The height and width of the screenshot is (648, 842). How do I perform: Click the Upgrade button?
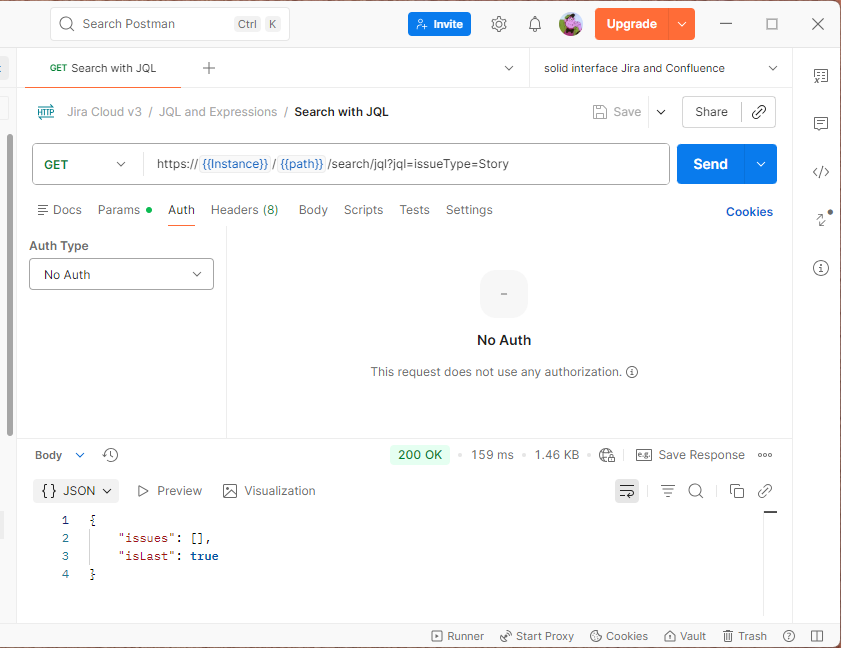coord(632,24)
